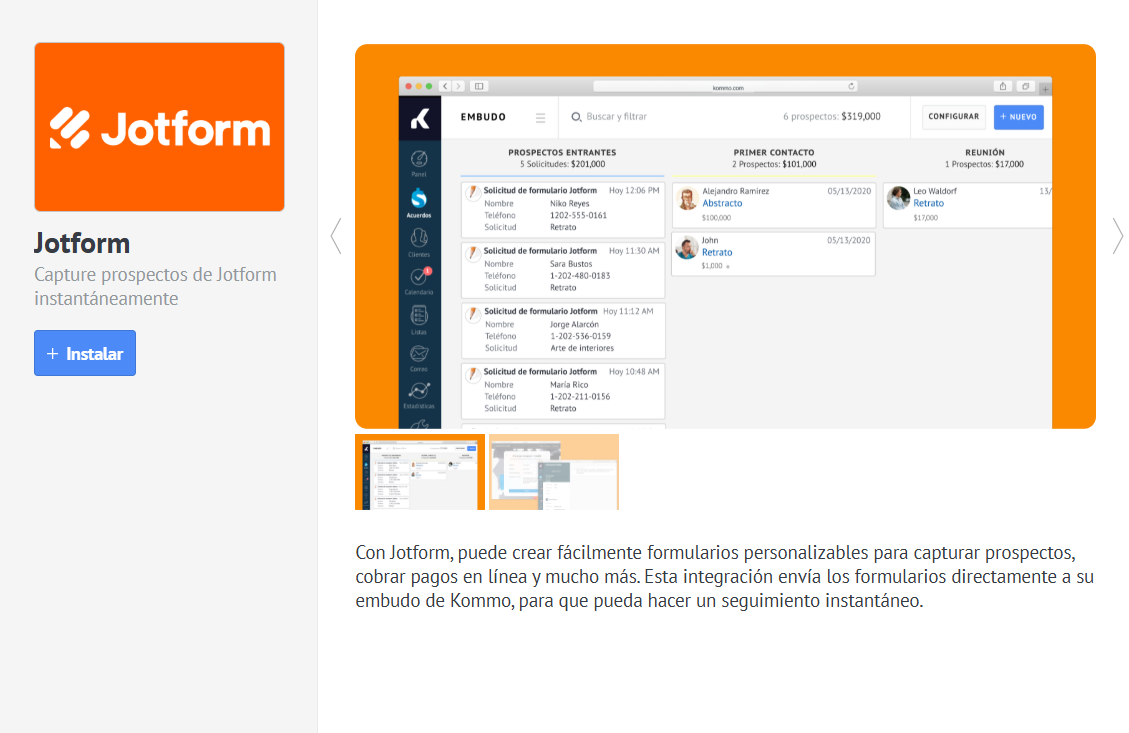Open the Estadísticas sidebar icon
Screen dimensions: 1129x733
[x=419, y=393]
